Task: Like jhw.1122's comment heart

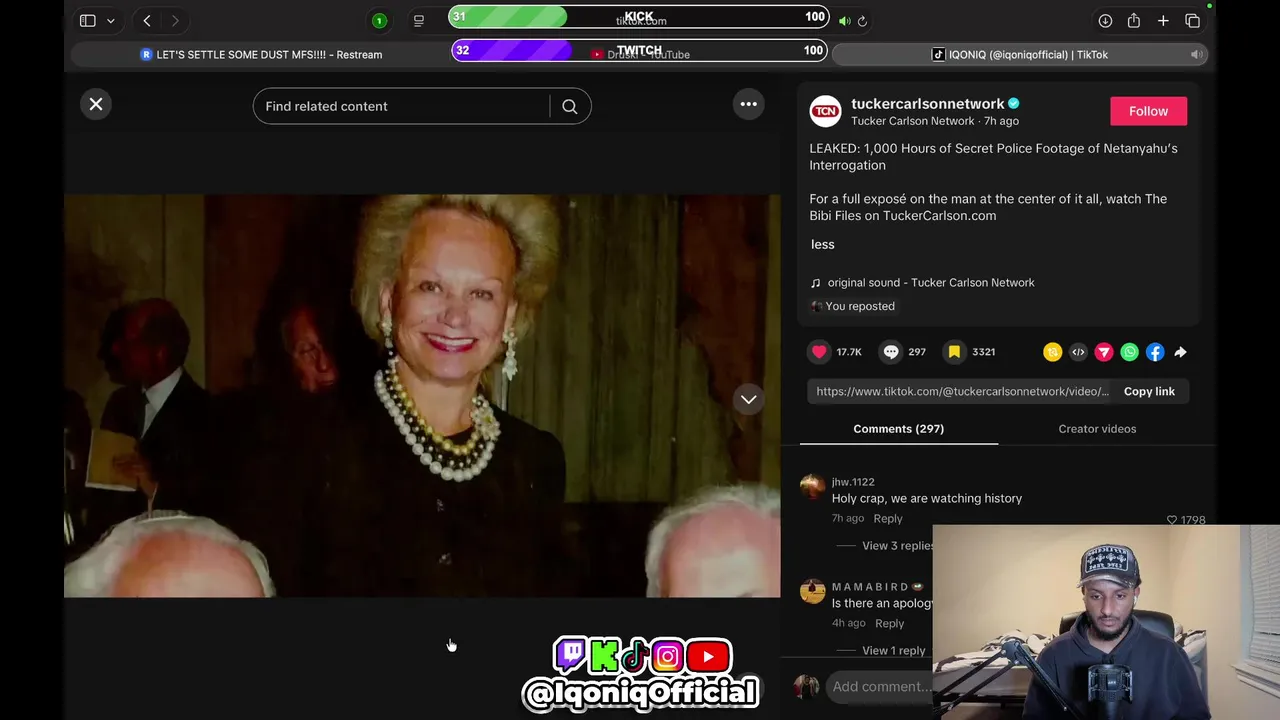Action: (x=1172, y=520)
